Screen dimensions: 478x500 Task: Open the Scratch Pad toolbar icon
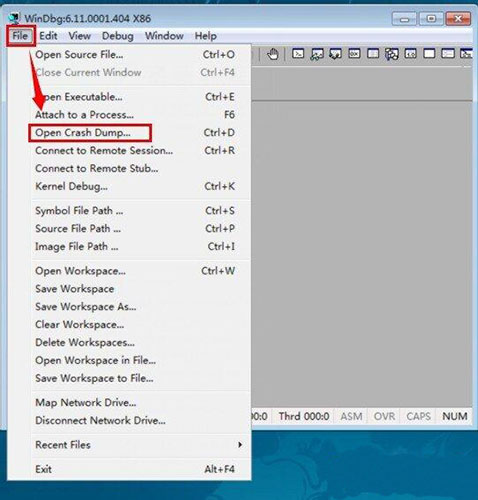(x=429, y=54)
